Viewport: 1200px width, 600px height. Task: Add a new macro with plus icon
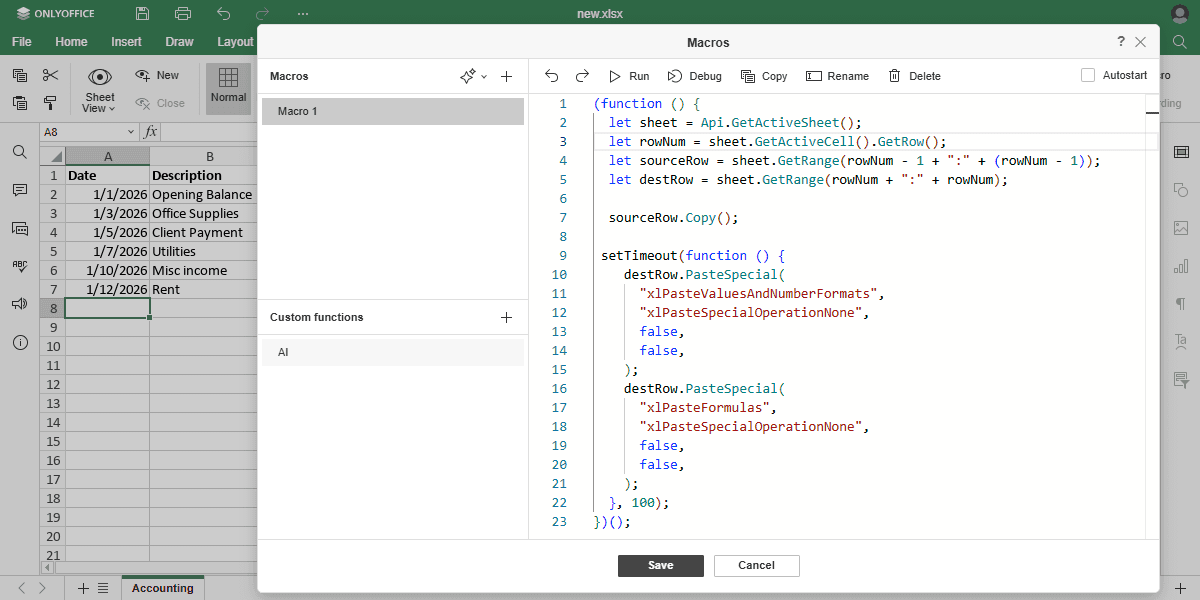click(x=506, y=76)
